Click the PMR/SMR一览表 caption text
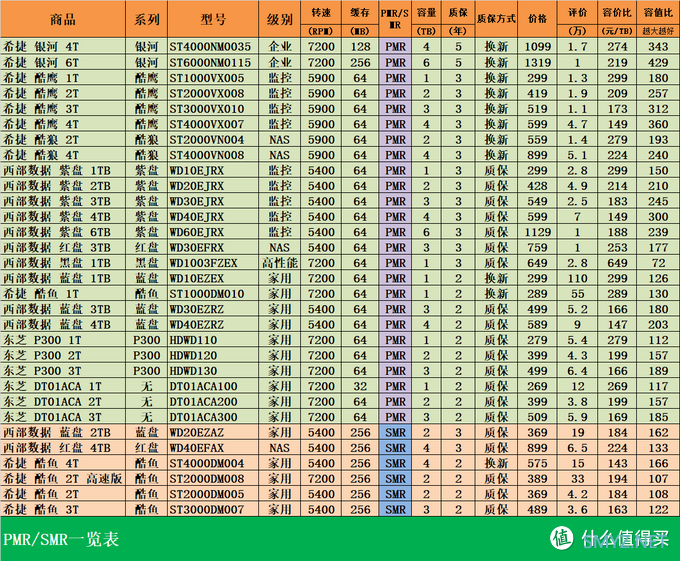Viewport: 680px width, 561px height. coord(60,540)
